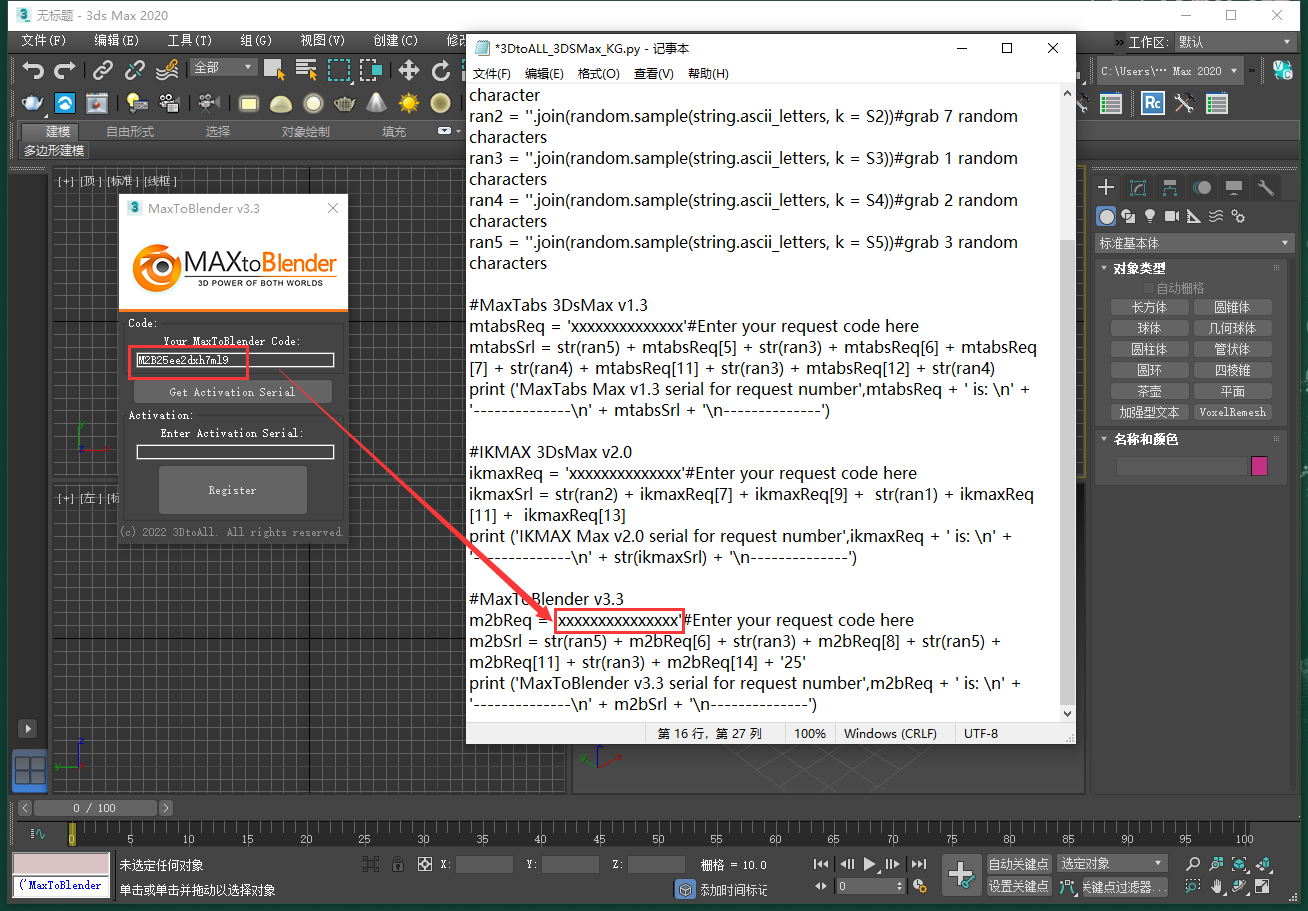Click the Get Activation Serial button
The image size is (1308, 911).
coord(232,392)
